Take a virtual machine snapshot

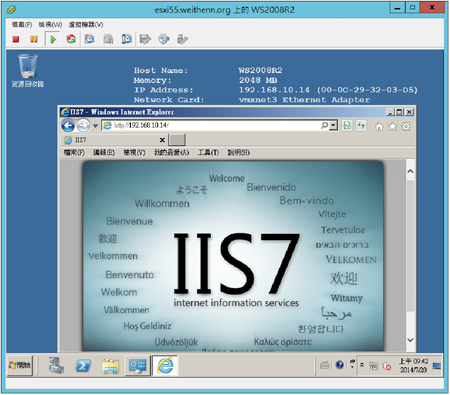click(x=89, y=39)
